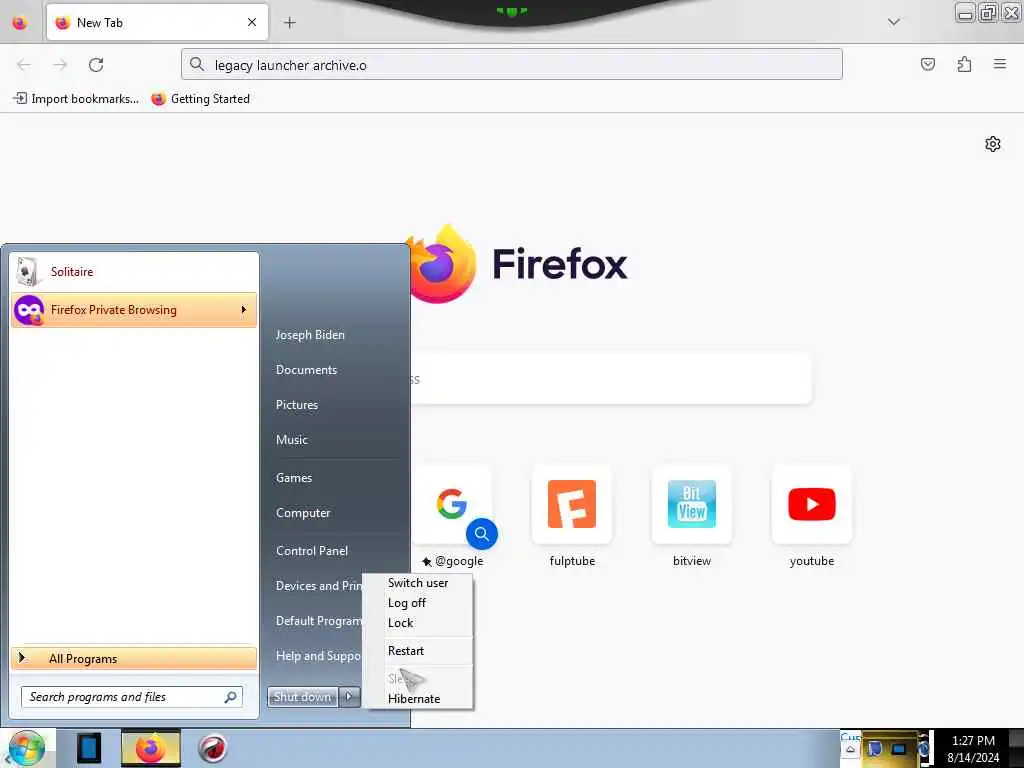The width and height of the screenshot is (1024, 768).
Task: Expand Firefox Private Browsing jump list arrow
Action: pos(244,310)
